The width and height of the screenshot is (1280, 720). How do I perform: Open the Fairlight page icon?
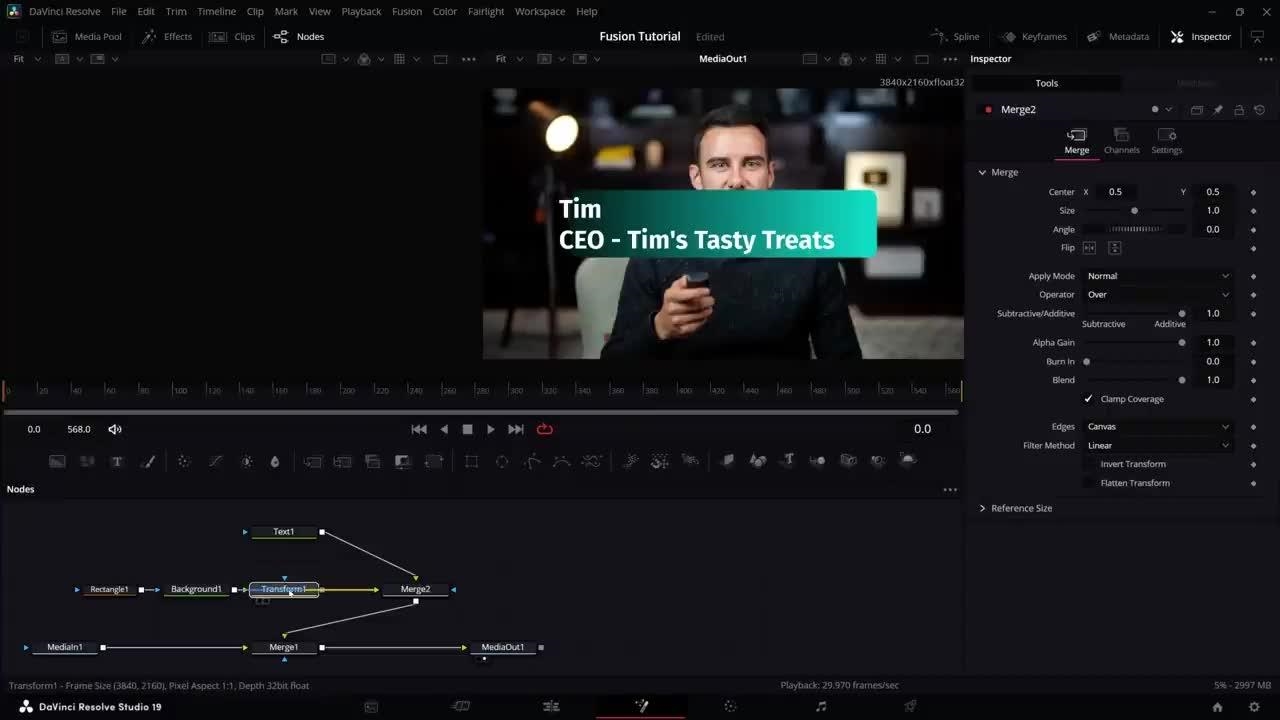[820, 706]
